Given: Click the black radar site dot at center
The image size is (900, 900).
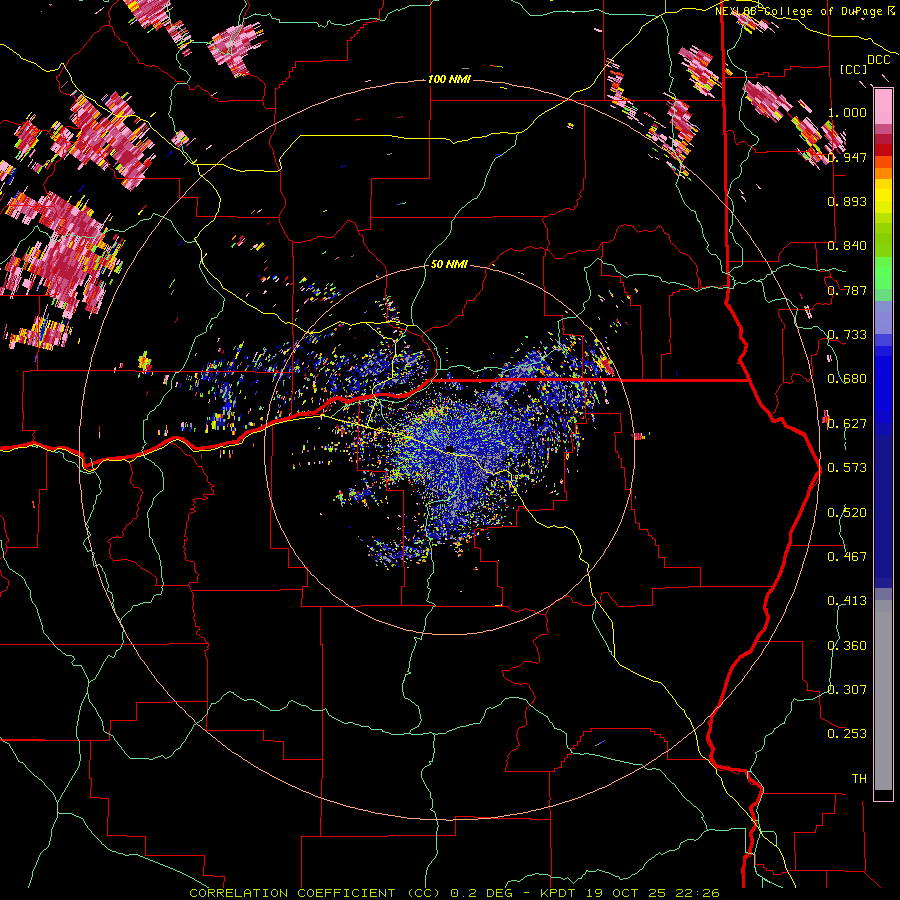Looking at the screenshot, I should coord(451,448).
